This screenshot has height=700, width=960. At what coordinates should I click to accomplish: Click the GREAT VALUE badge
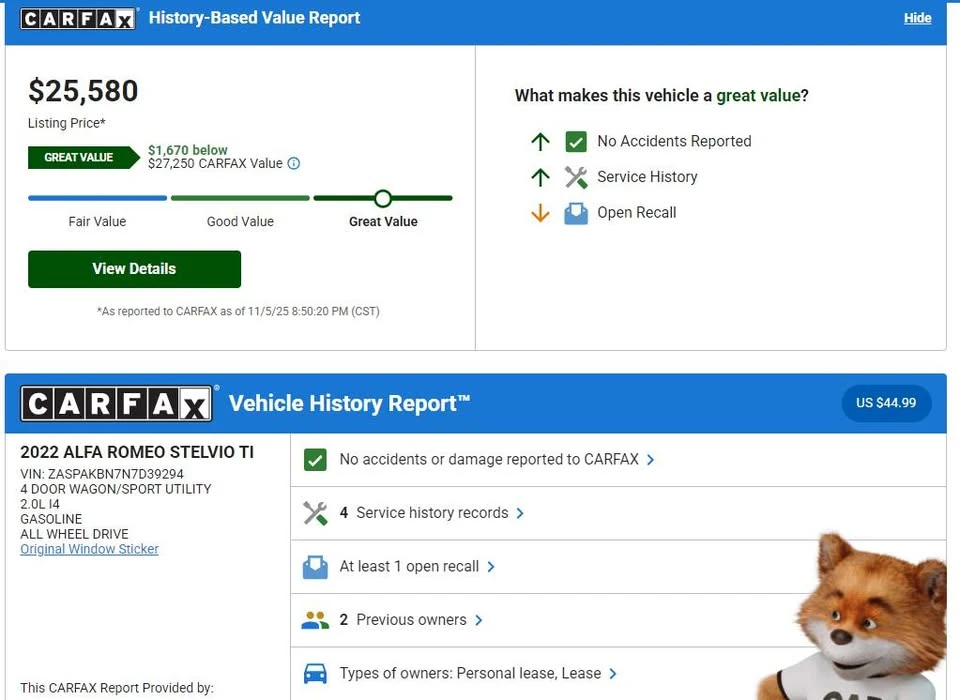tap(83, 157)
